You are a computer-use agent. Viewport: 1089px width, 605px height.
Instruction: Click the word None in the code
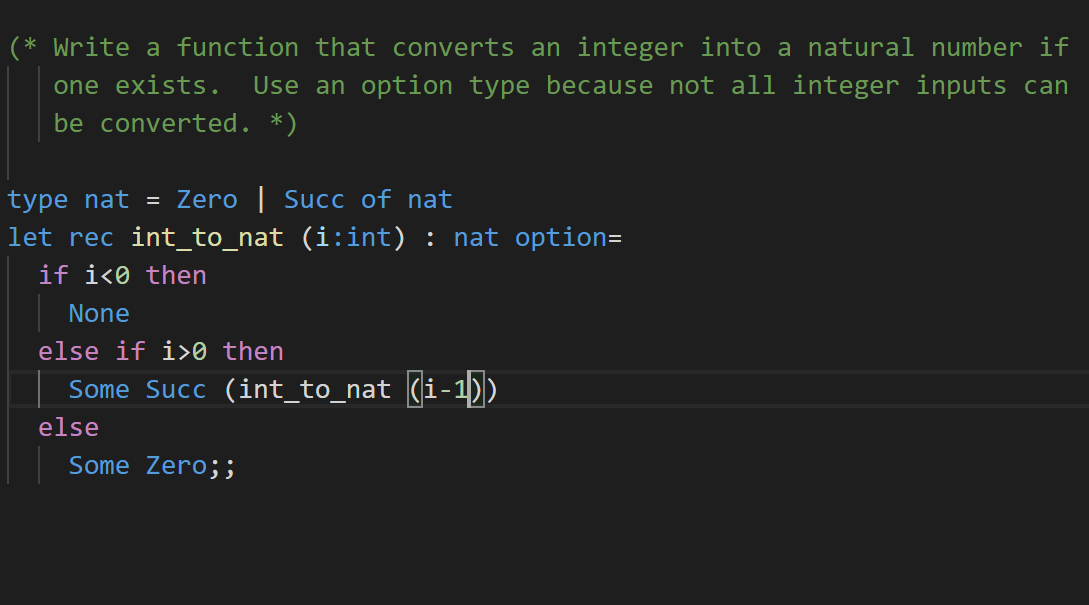click(x=98, y=313)
